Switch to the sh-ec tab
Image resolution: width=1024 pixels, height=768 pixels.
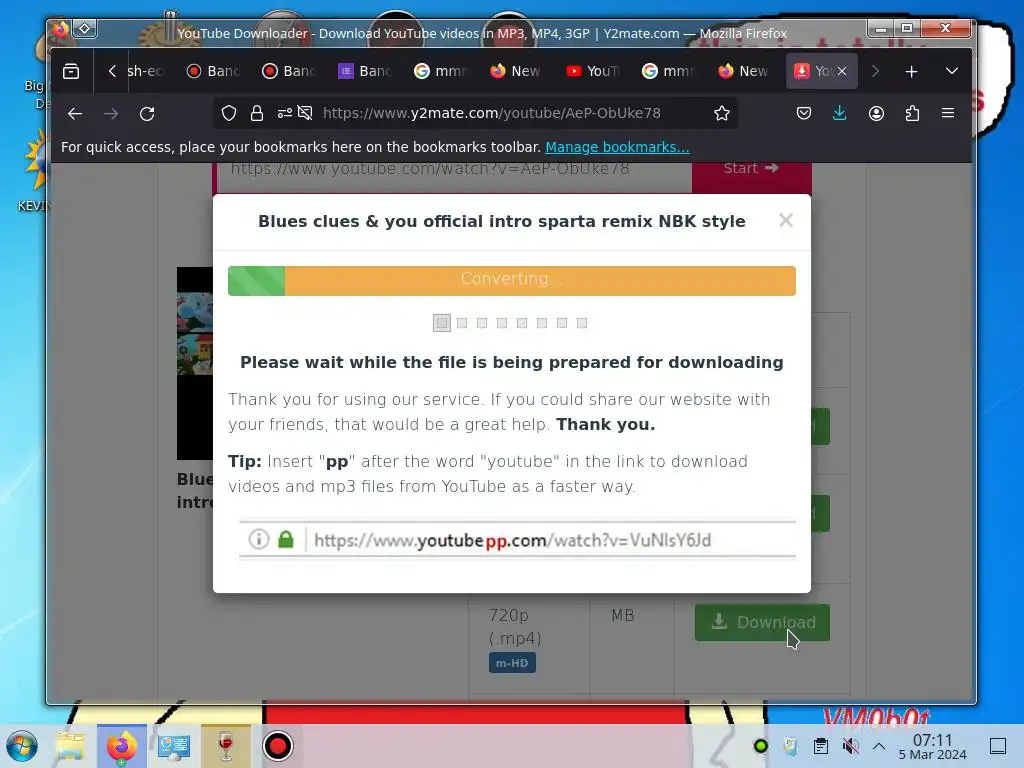click(145, 71)
